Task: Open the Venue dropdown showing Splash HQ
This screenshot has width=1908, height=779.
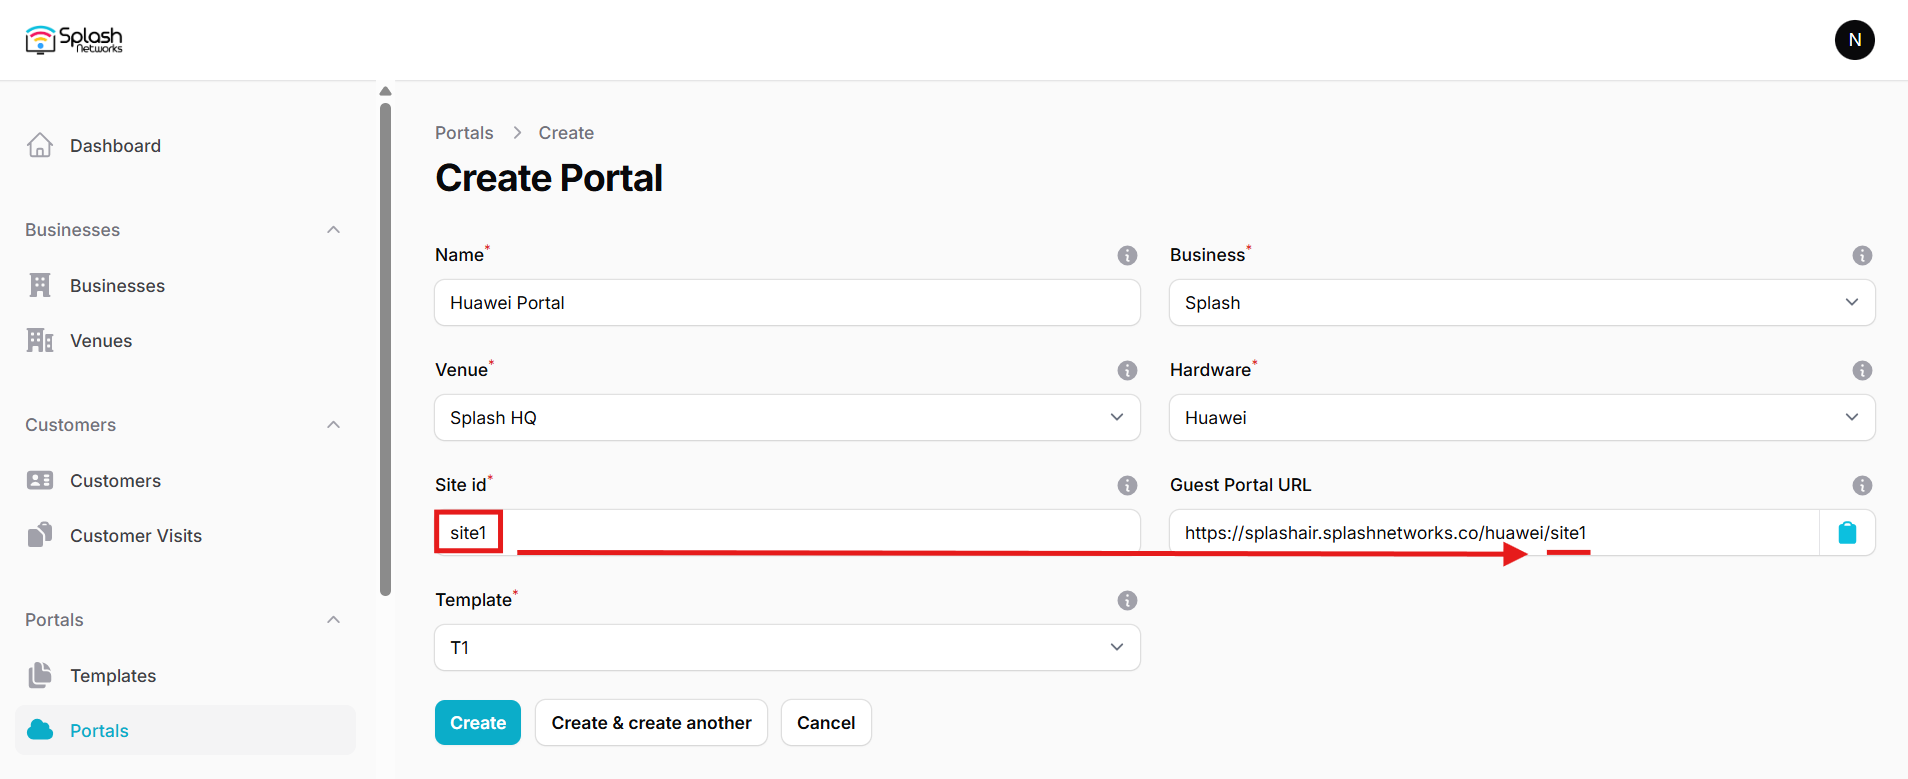Action: (787, 418)
